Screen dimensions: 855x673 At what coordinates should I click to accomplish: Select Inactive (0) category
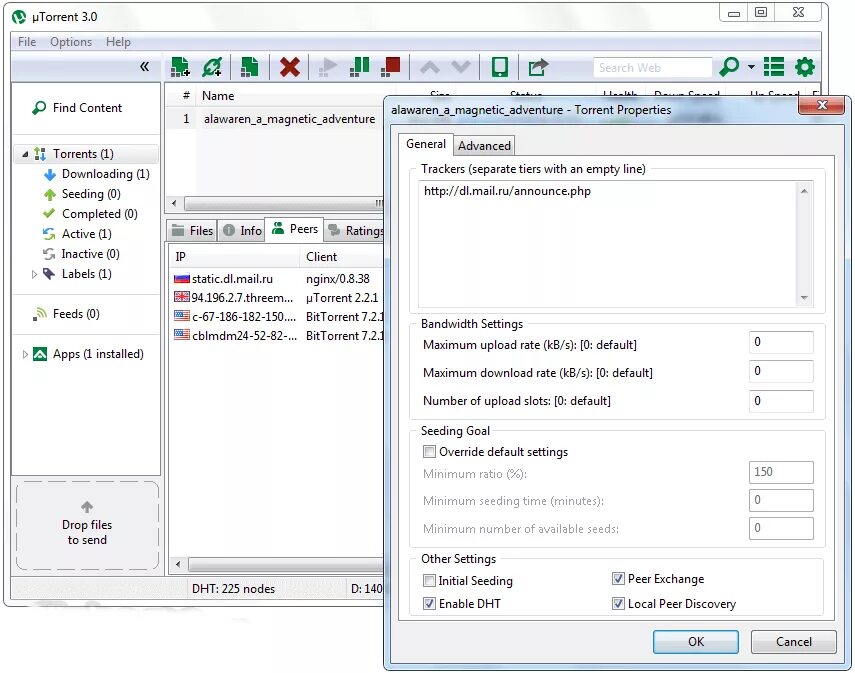point(81,254)
